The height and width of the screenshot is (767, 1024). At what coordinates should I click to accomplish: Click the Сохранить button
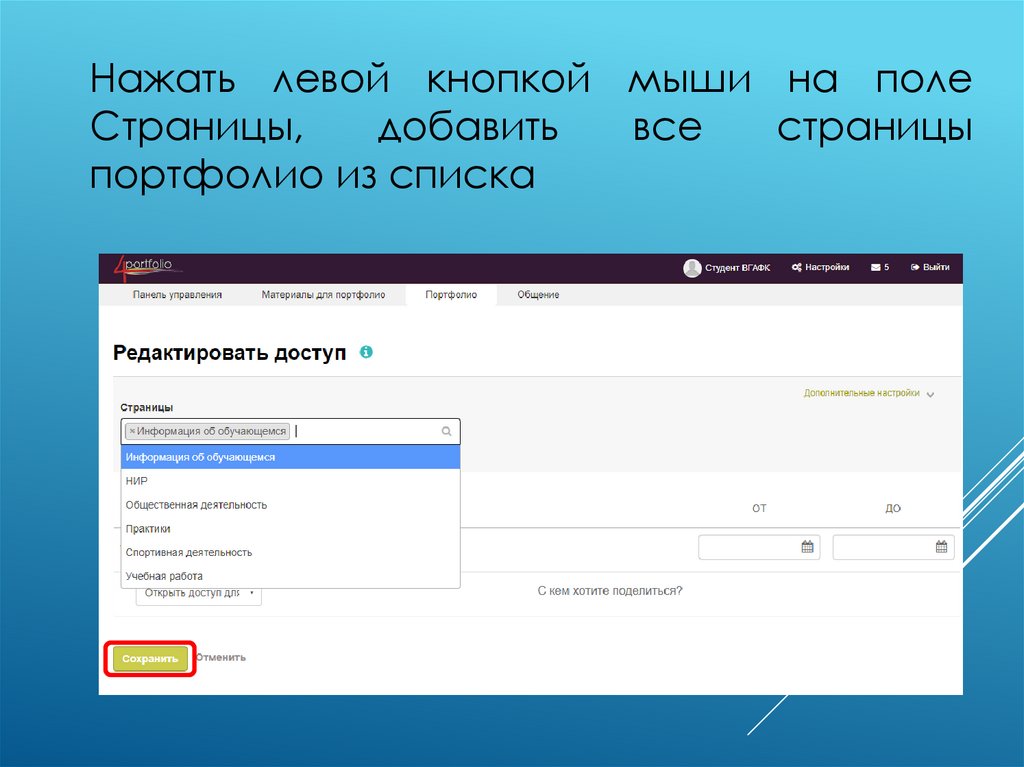(x=150, y=659)
